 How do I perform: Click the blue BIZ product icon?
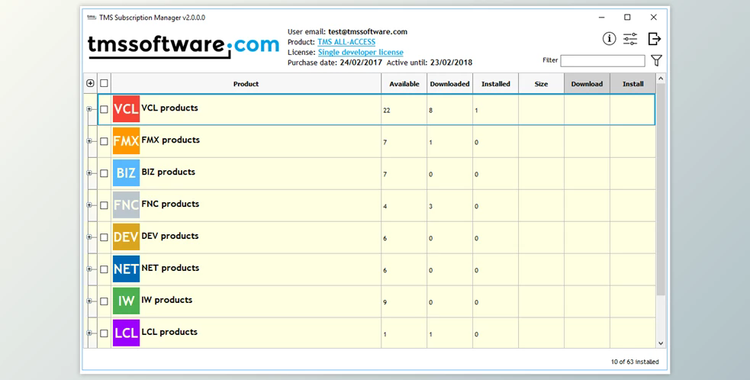[x=126, y=173]
